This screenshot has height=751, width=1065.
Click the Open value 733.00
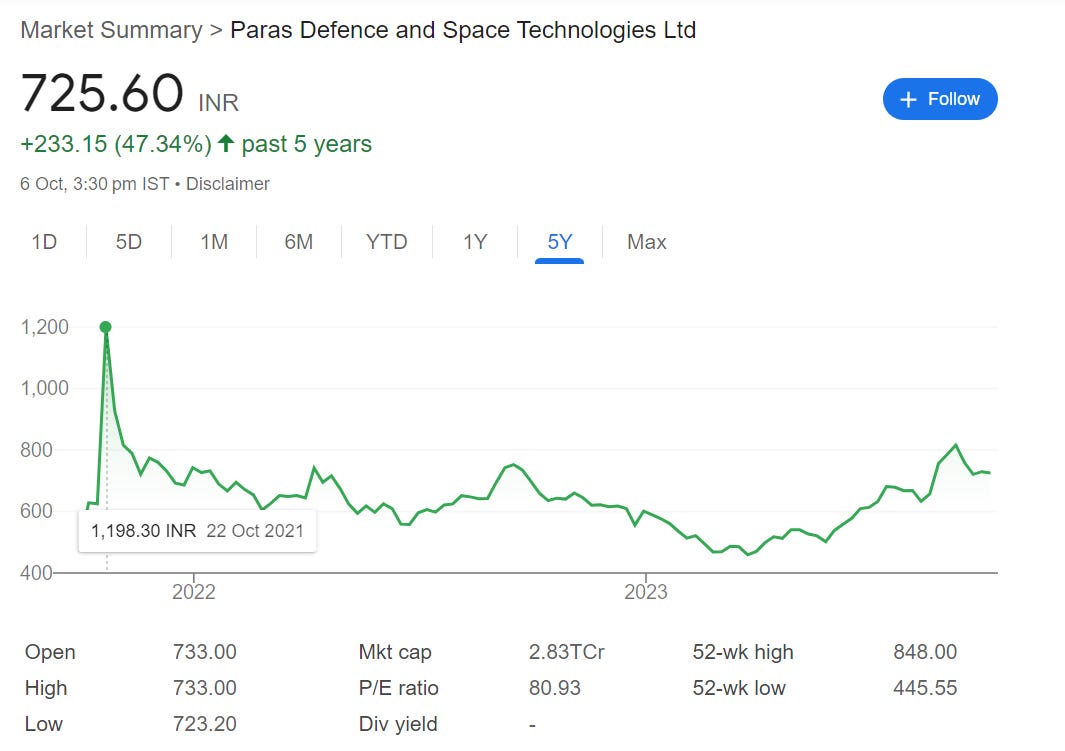click(204, 652)
